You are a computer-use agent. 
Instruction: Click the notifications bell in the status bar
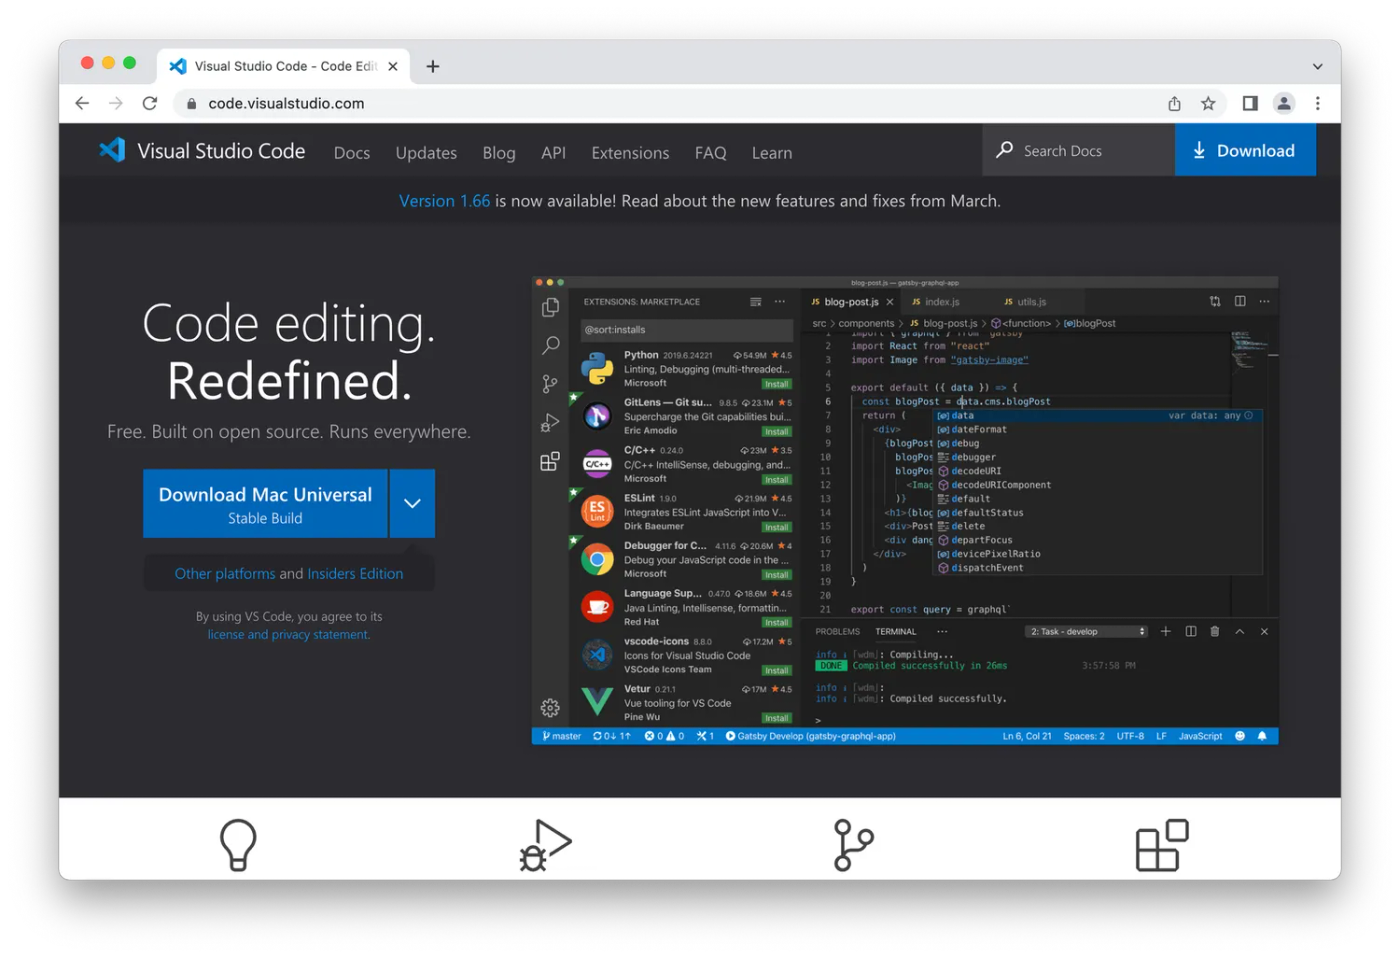tap(1261, 735)
